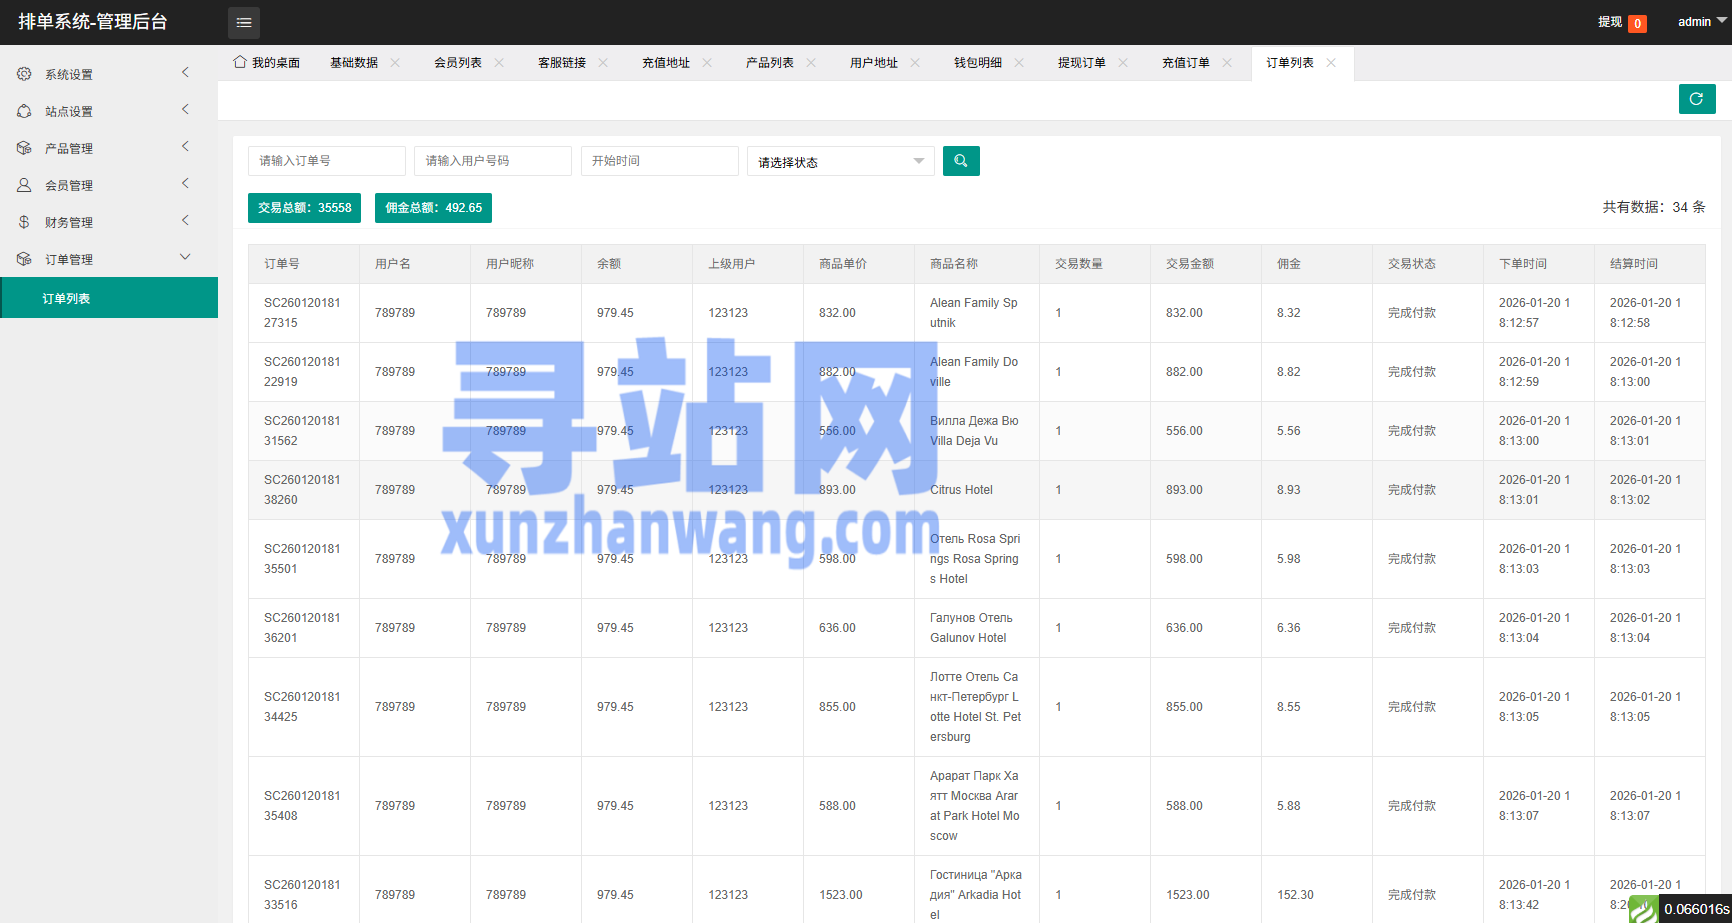Click the green refresh icon button
The image size is (1732, 923).
click(x=1696, y=99)
